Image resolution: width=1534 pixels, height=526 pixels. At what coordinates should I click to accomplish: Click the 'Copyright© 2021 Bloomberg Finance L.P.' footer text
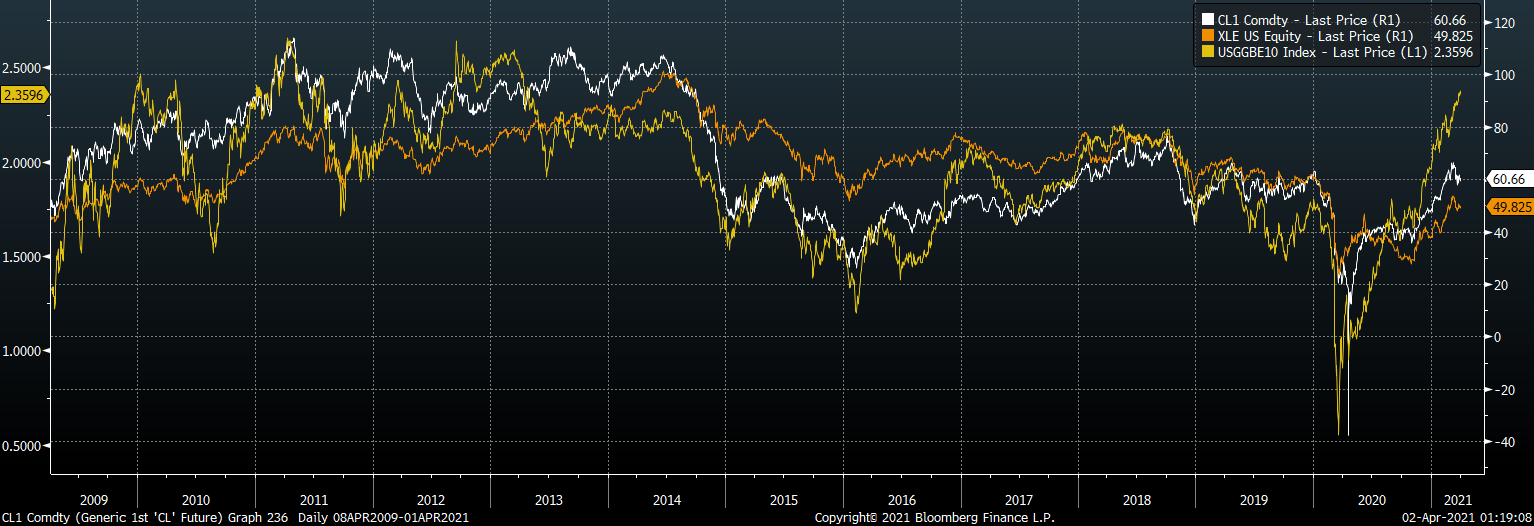point(934,518)
